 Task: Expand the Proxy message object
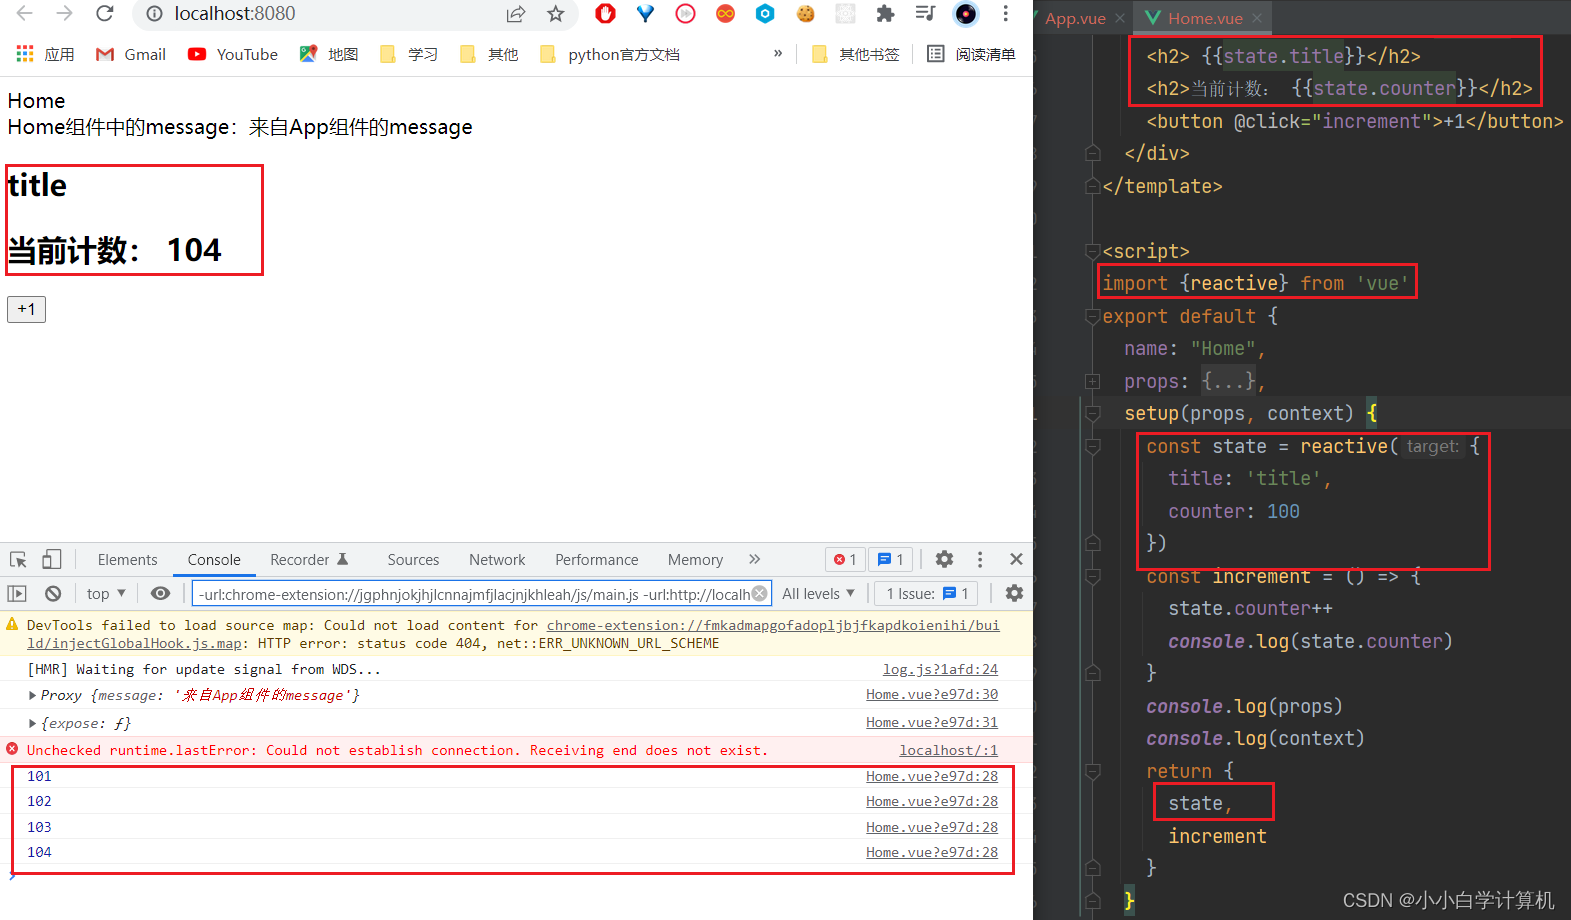(33, 695)
